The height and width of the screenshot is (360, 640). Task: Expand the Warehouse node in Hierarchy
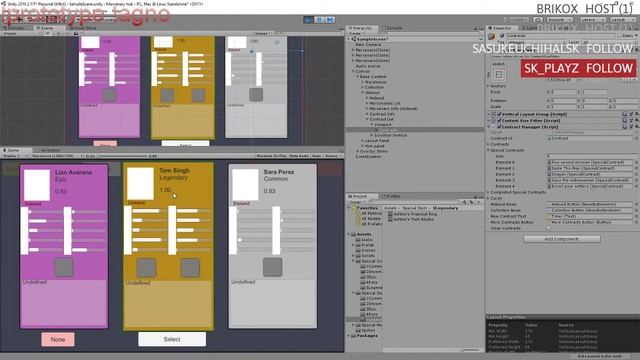(x=362, y=82)
